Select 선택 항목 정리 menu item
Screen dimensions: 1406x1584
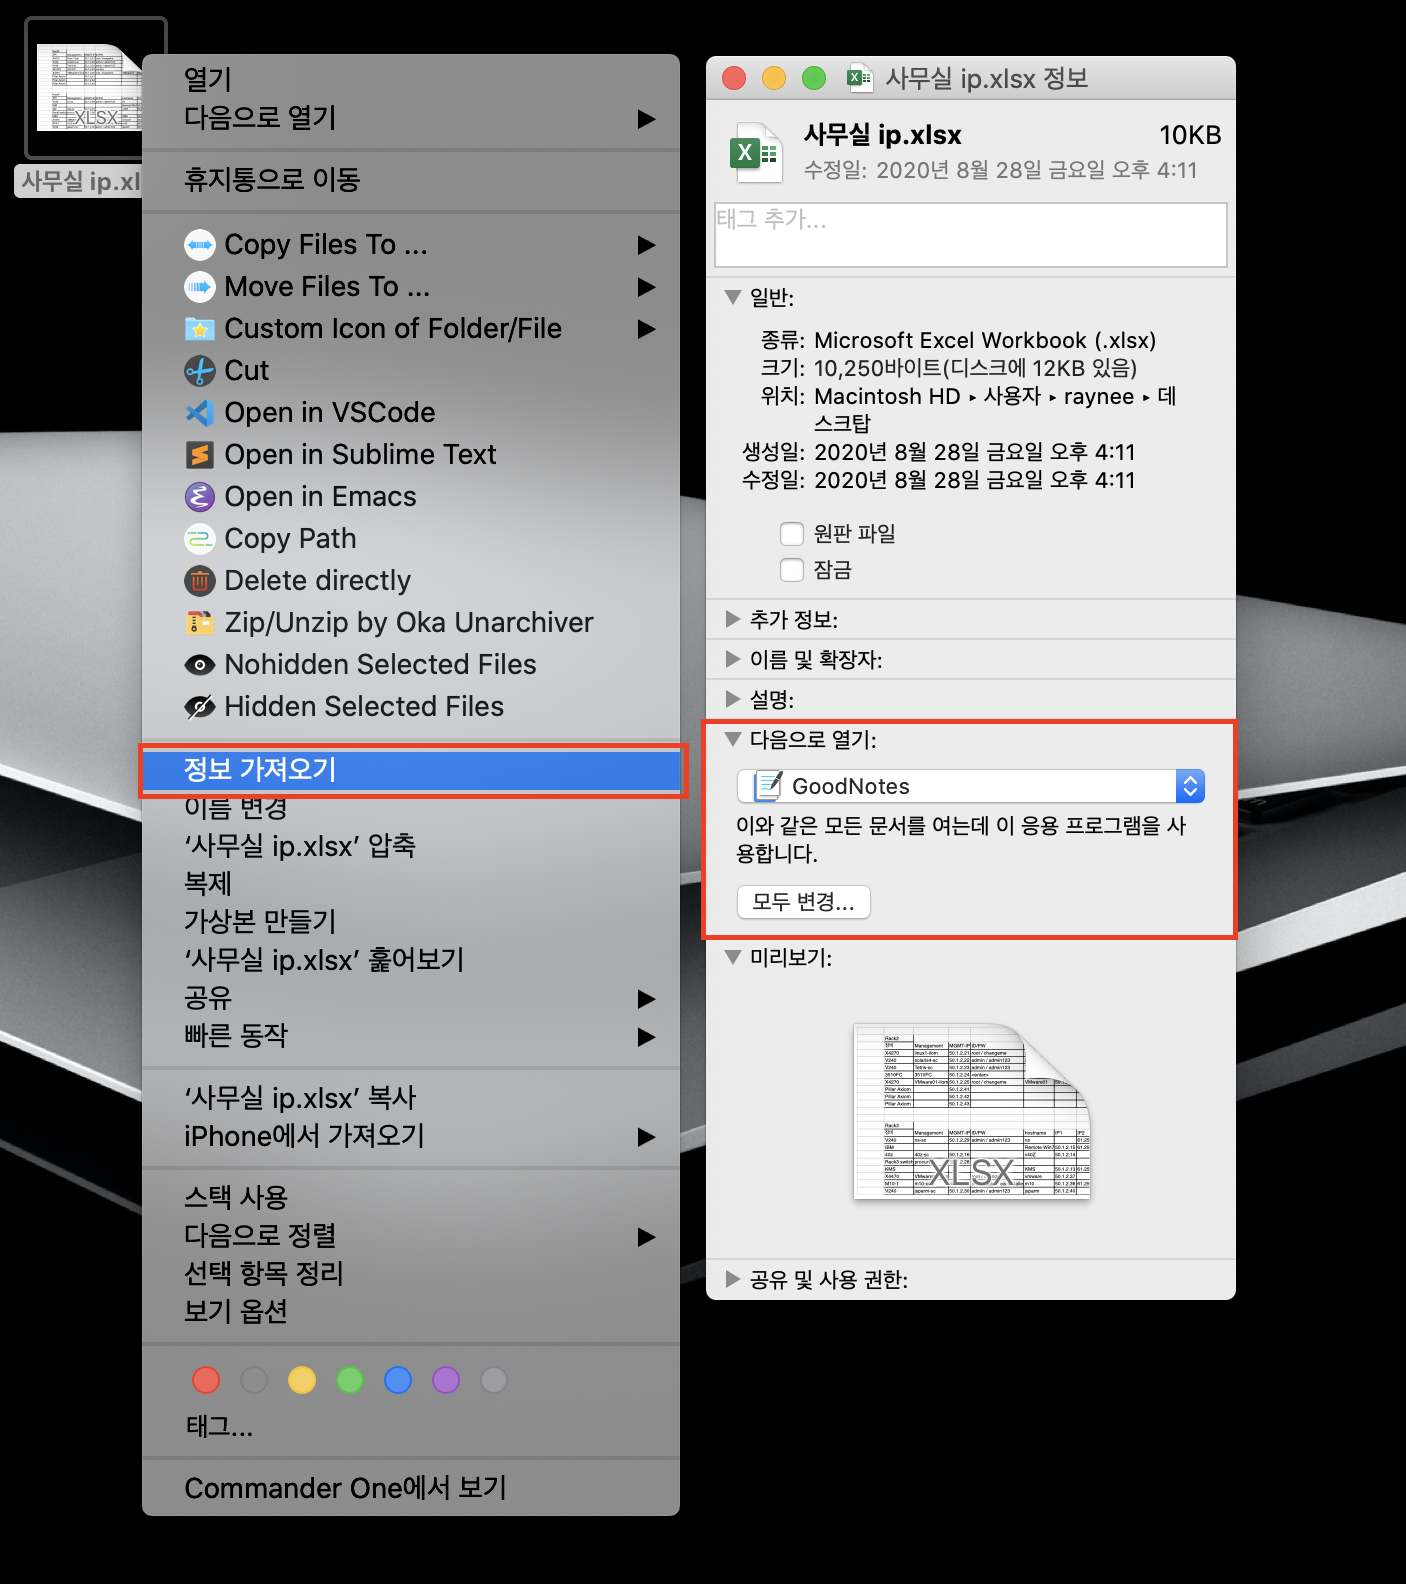(411, 1274)
